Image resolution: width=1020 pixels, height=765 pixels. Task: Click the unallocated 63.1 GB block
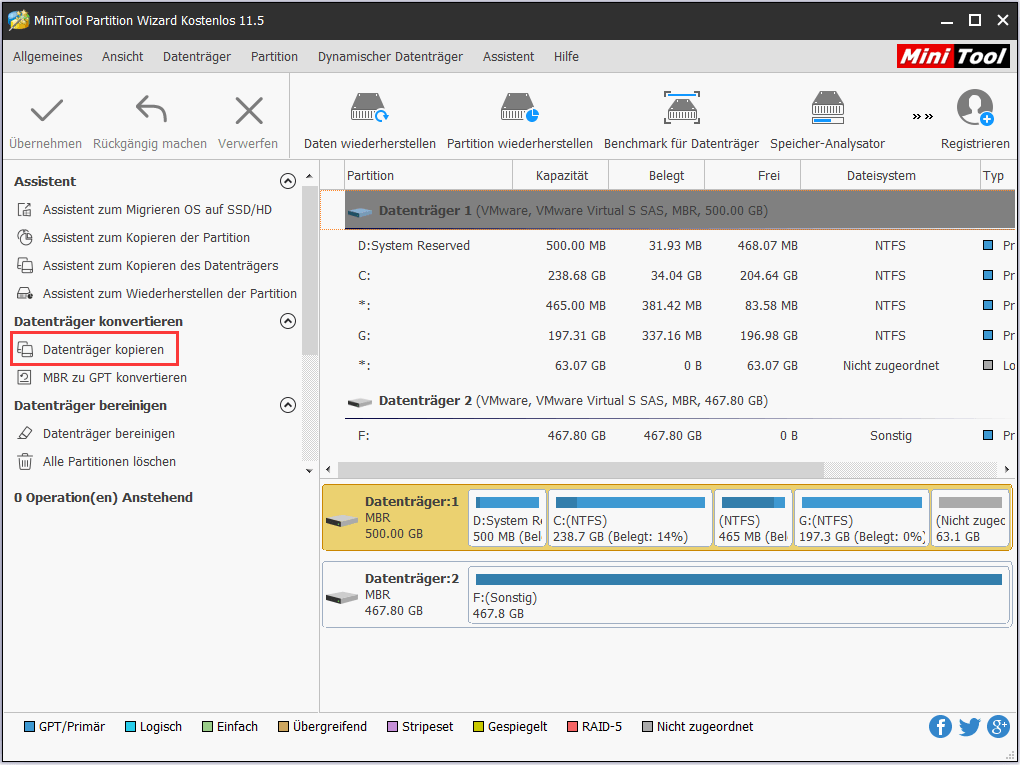pos(971,518)
